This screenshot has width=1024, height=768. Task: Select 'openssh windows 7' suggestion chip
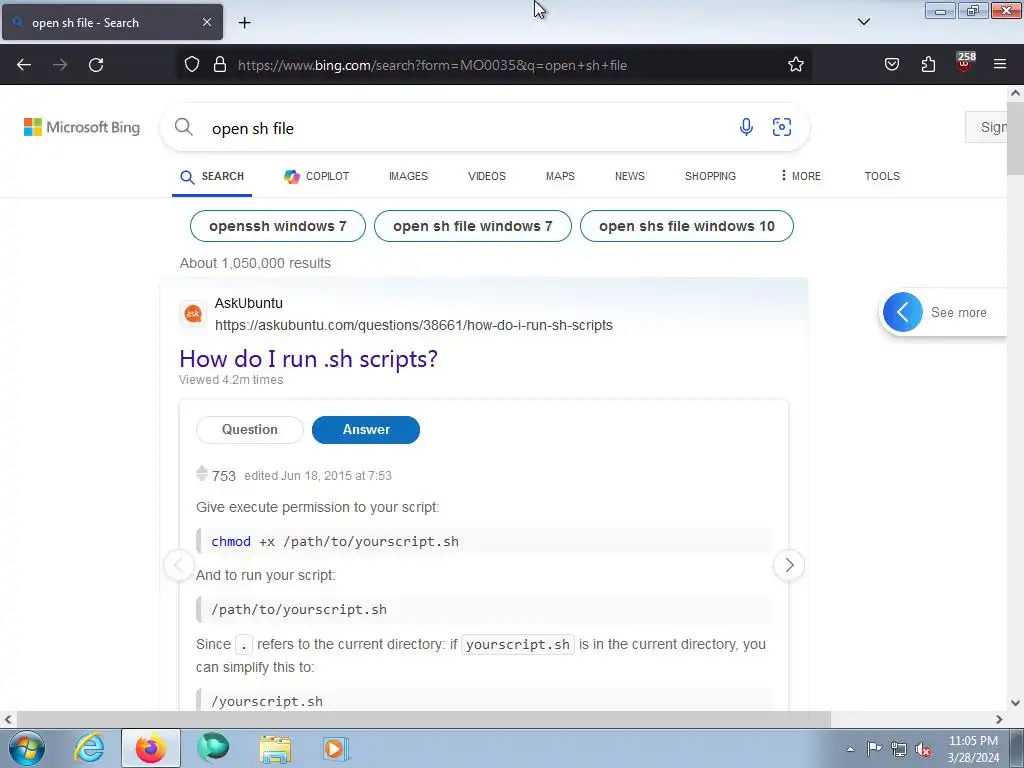[x=278, y=226]
